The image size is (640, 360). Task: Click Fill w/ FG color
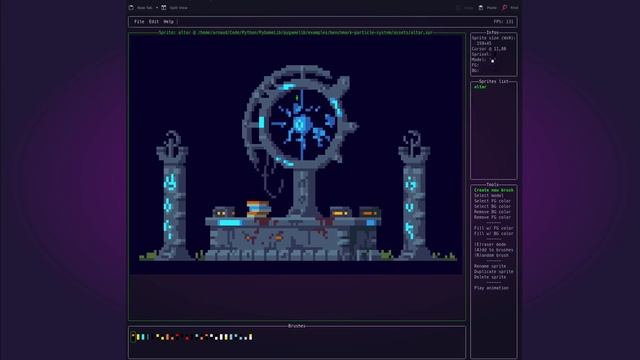click(493, 228)
